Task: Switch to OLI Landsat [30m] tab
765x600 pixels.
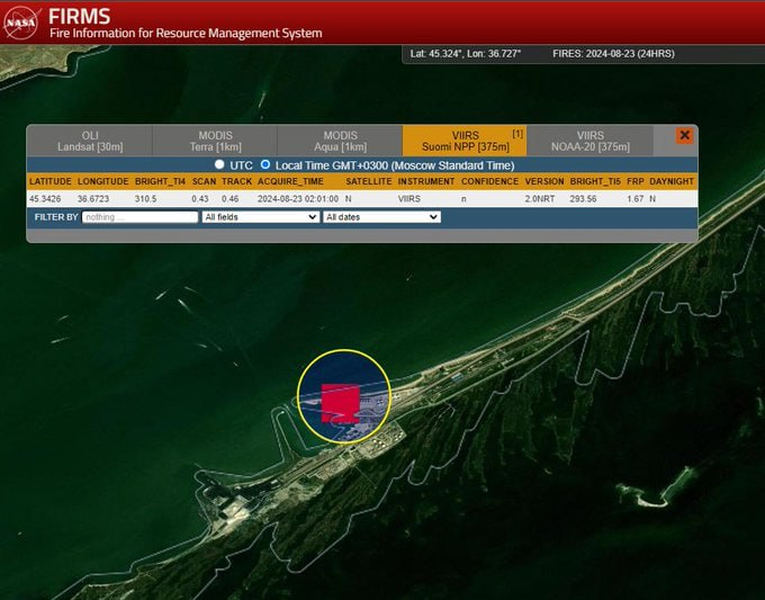Action: point(90,141)
